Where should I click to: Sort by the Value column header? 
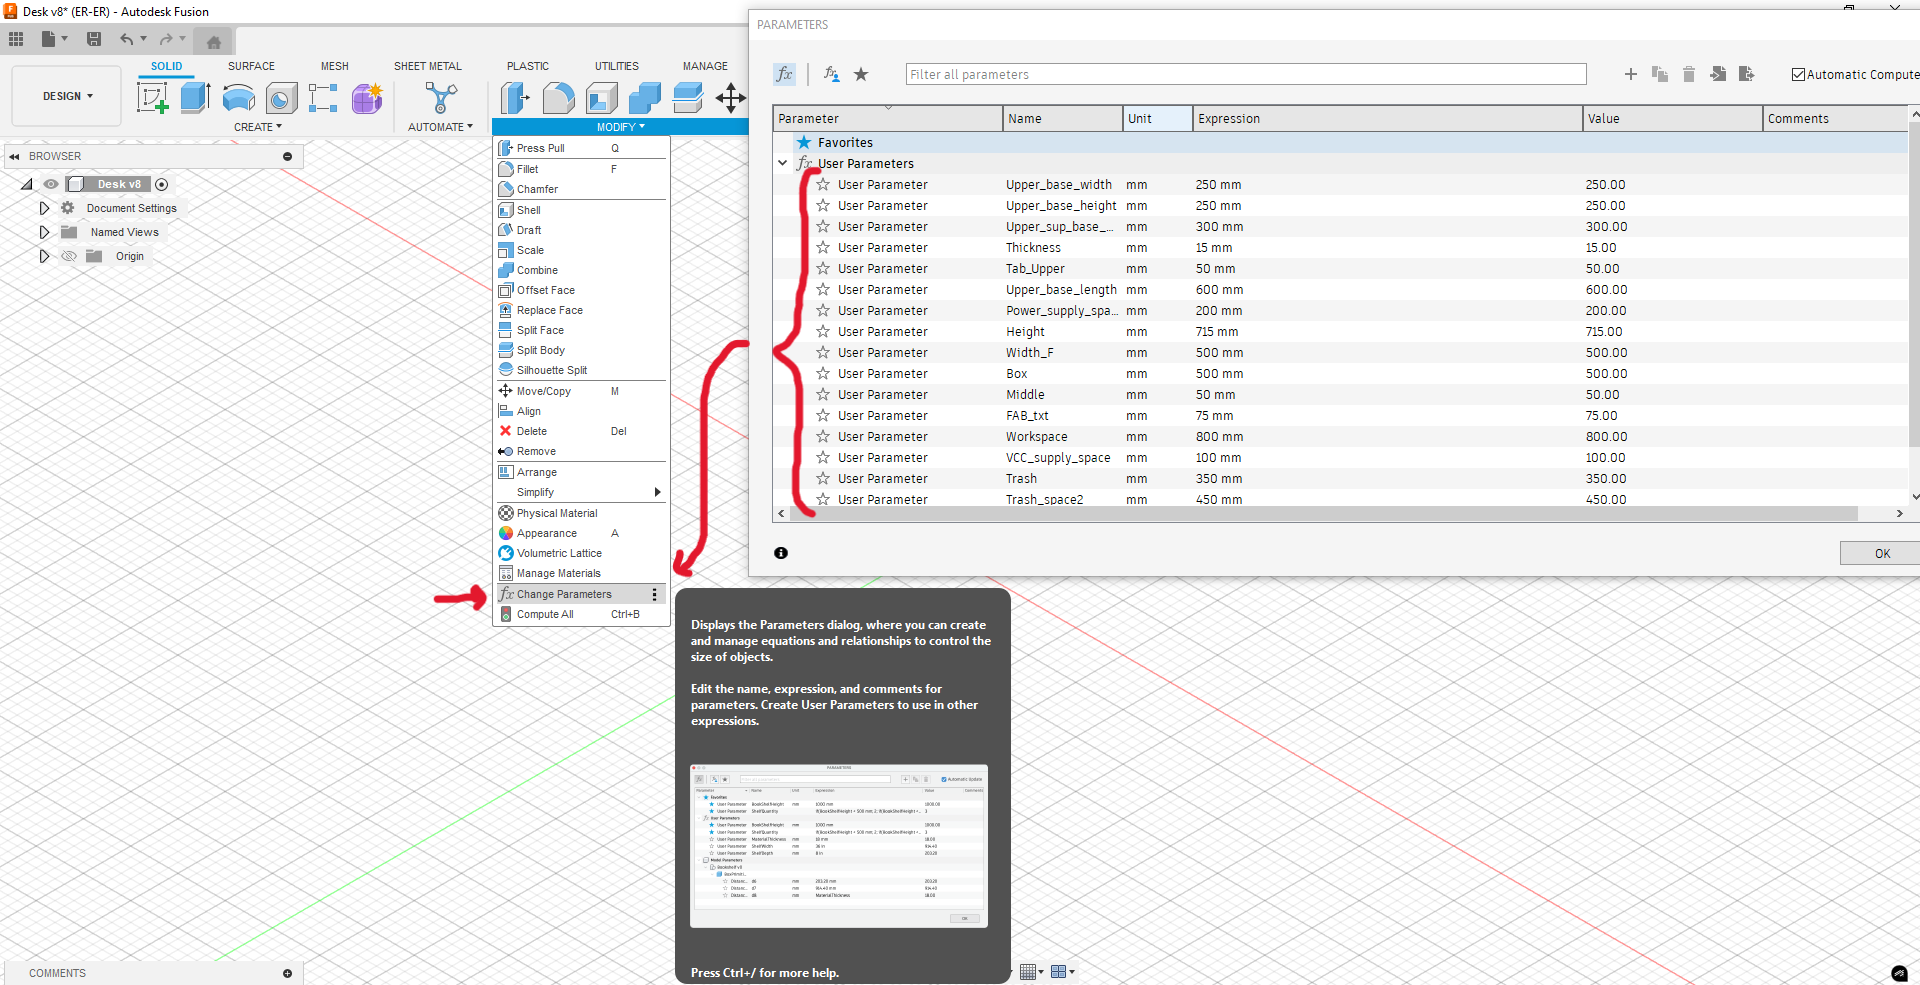[1672, 118]
